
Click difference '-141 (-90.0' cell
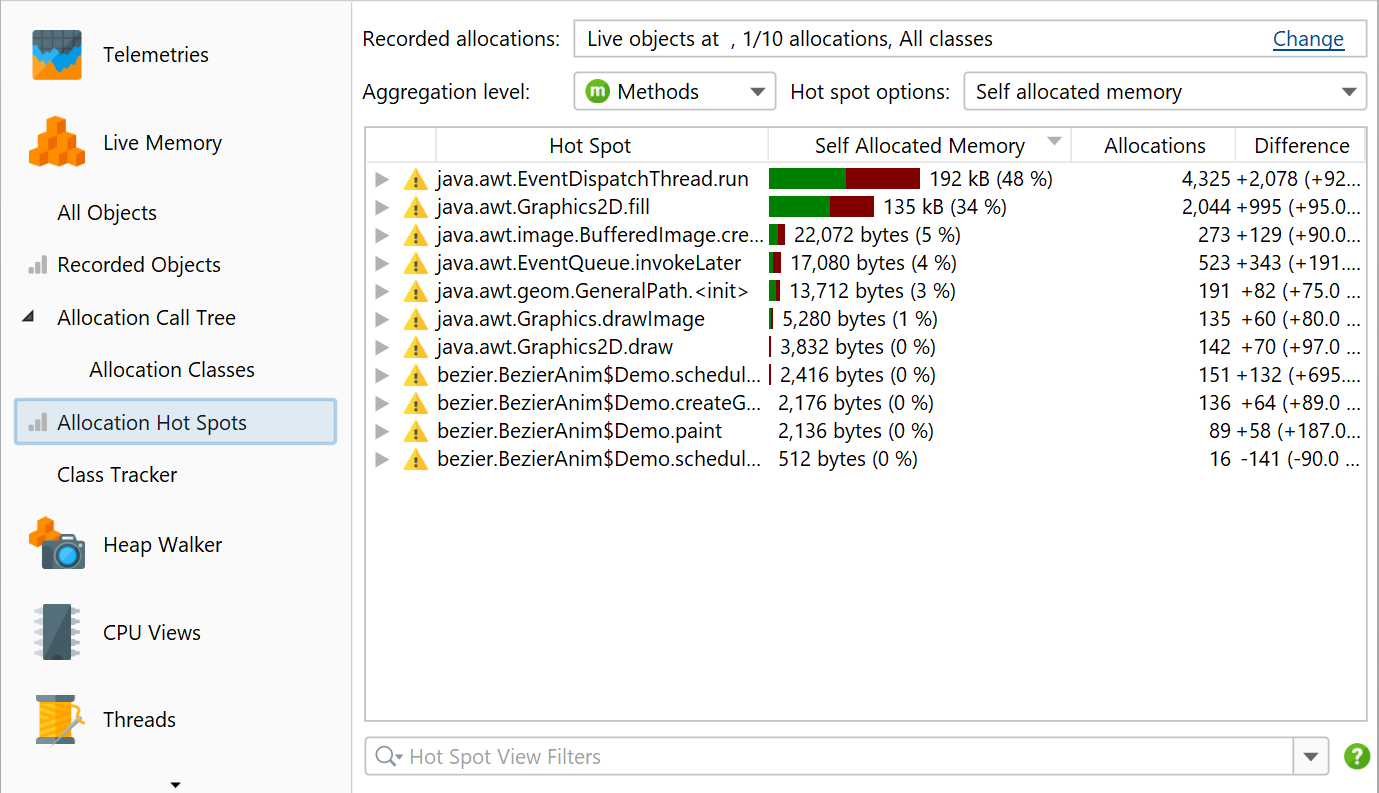1300,459
